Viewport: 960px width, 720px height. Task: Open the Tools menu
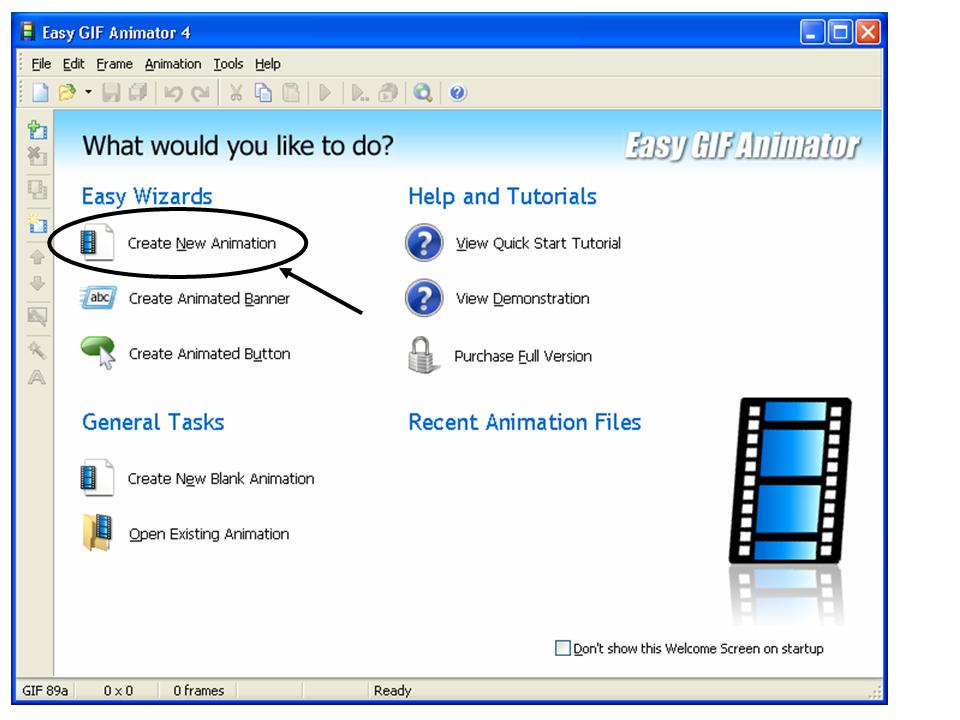228,64
